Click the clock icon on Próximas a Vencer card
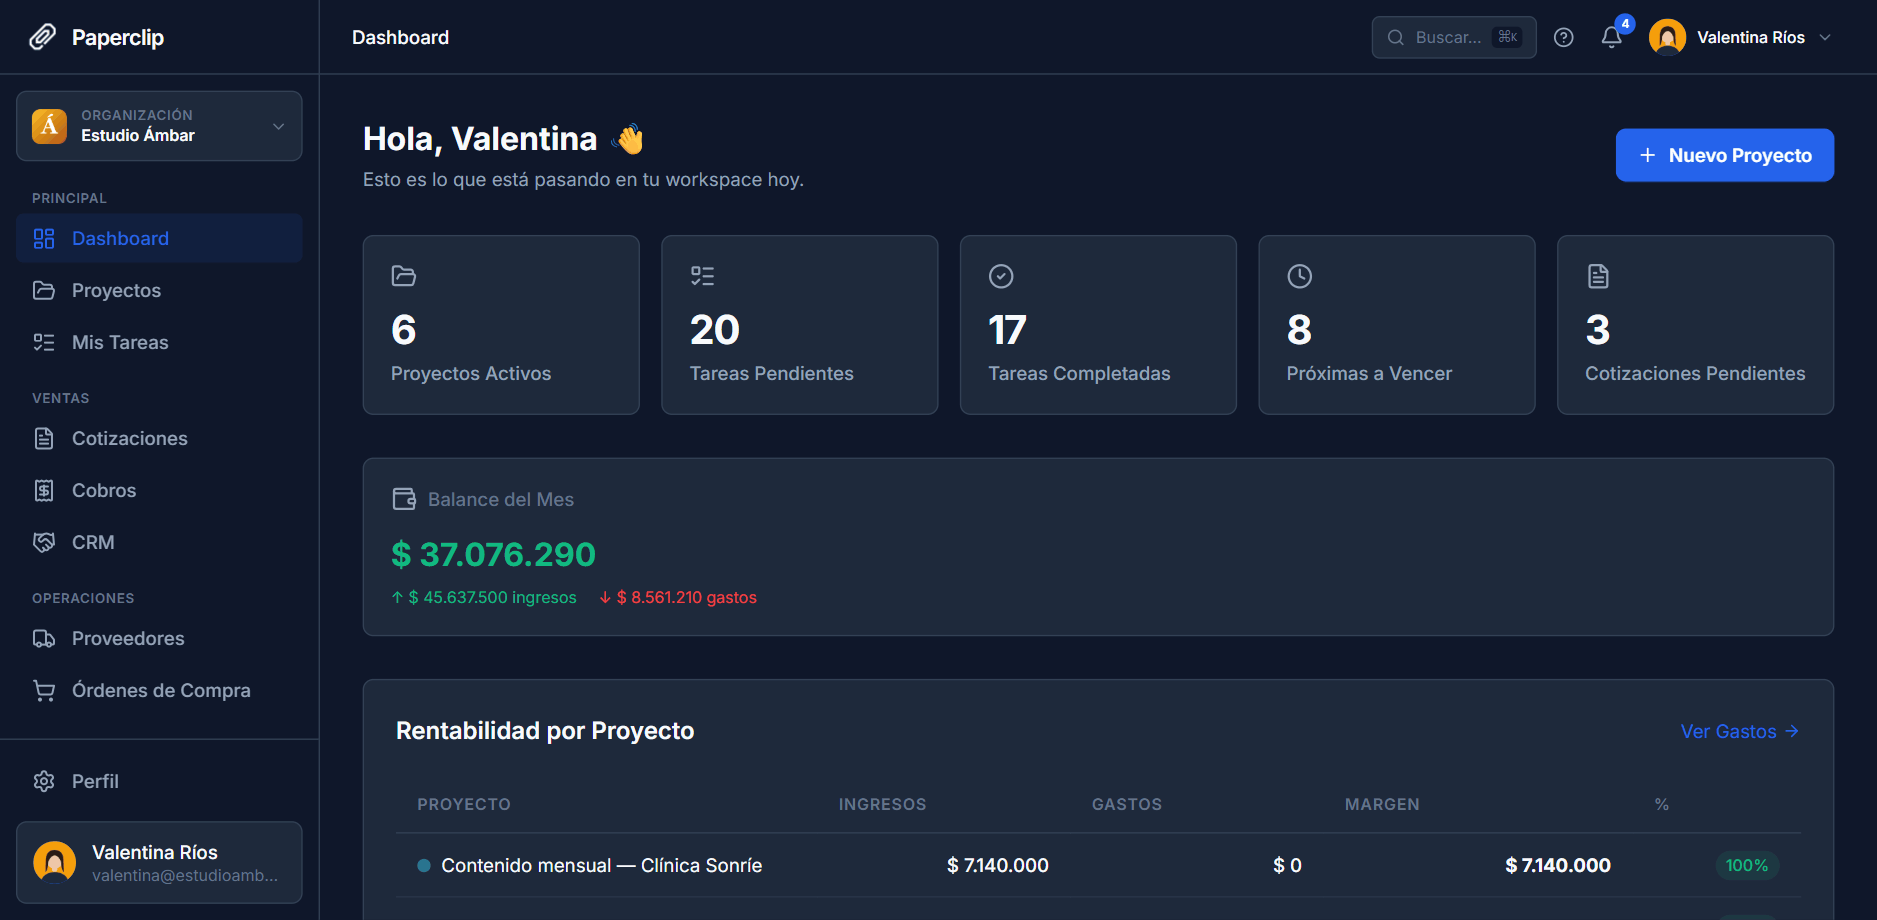1877x920 pixels. tap(1300, 276)
